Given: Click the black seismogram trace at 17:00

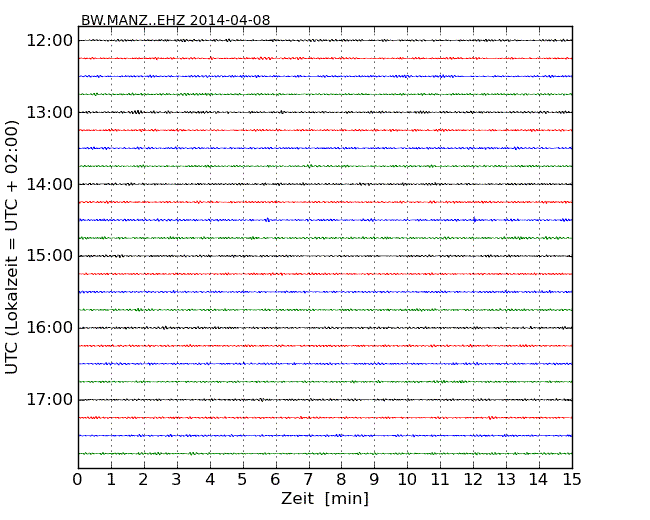Looking at the screenshot, I should pos(325,400).
